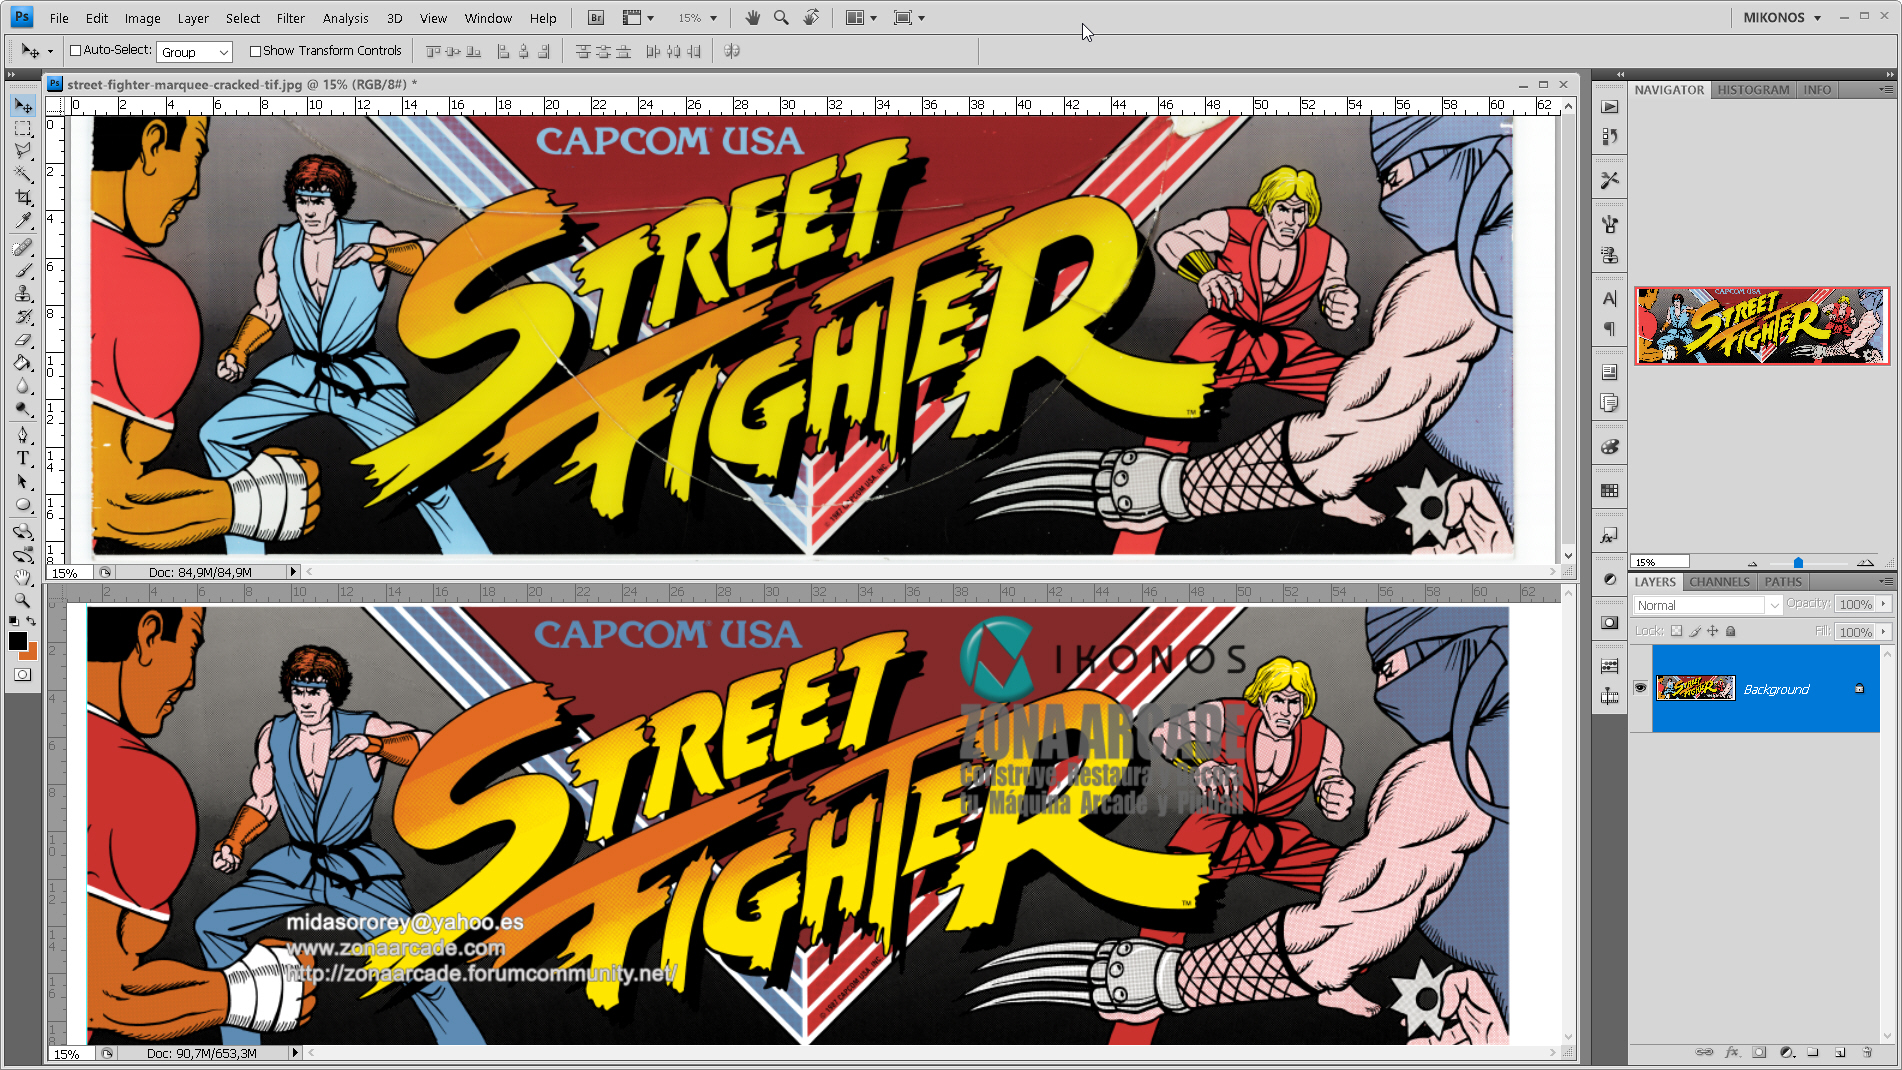
Task: Select the 3D Rotate tool
Action: pyautogui.click(x=23, y=531)
